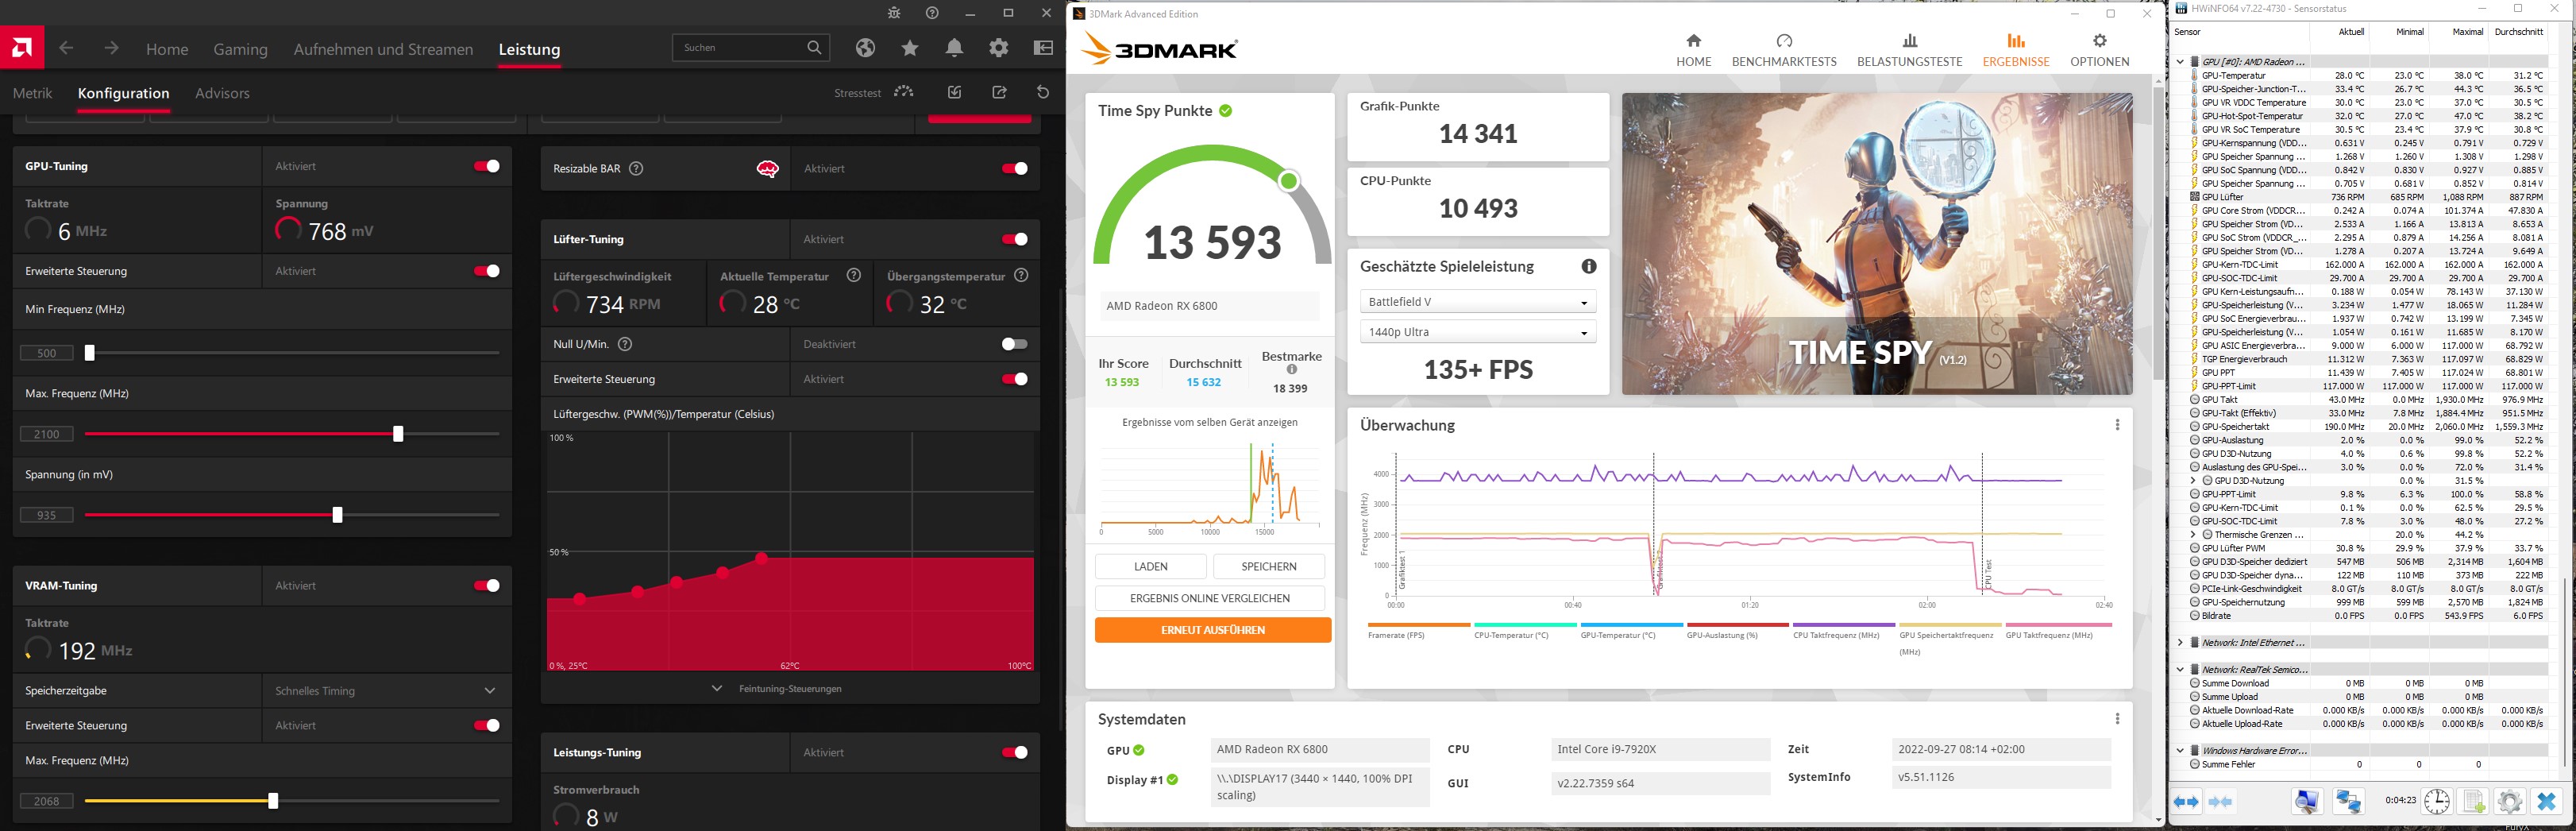This screenshot has height=831, width=2576.
Task: Open AMD Software help question mark icon
Action: (932, 13)
